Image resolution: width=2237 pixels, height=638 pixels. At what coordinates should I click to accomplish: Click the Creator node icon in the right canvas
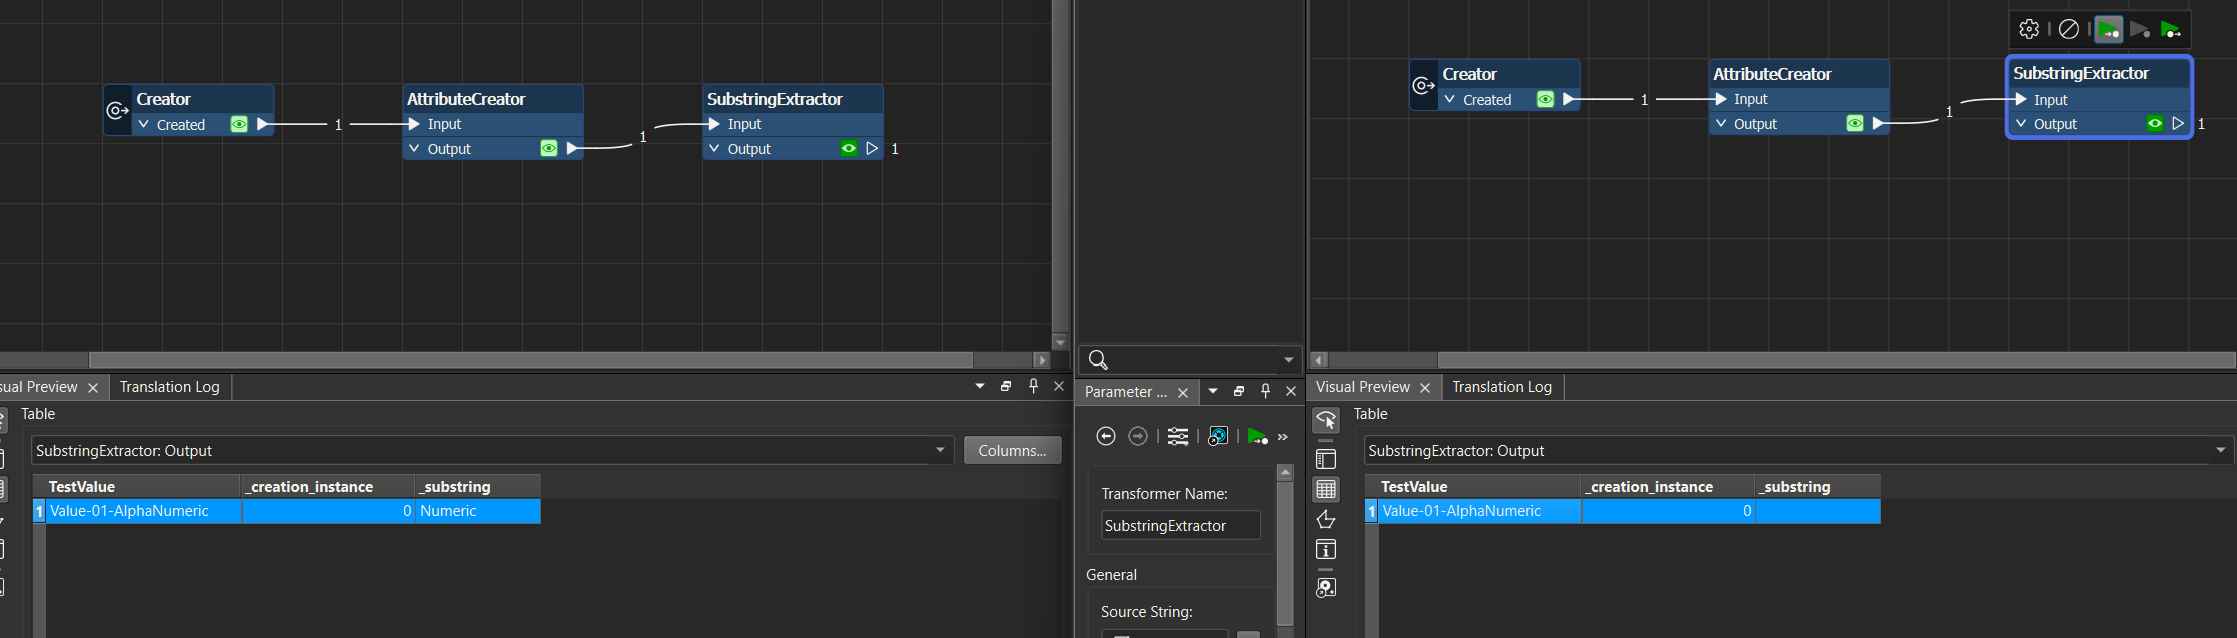[1424, 86]
